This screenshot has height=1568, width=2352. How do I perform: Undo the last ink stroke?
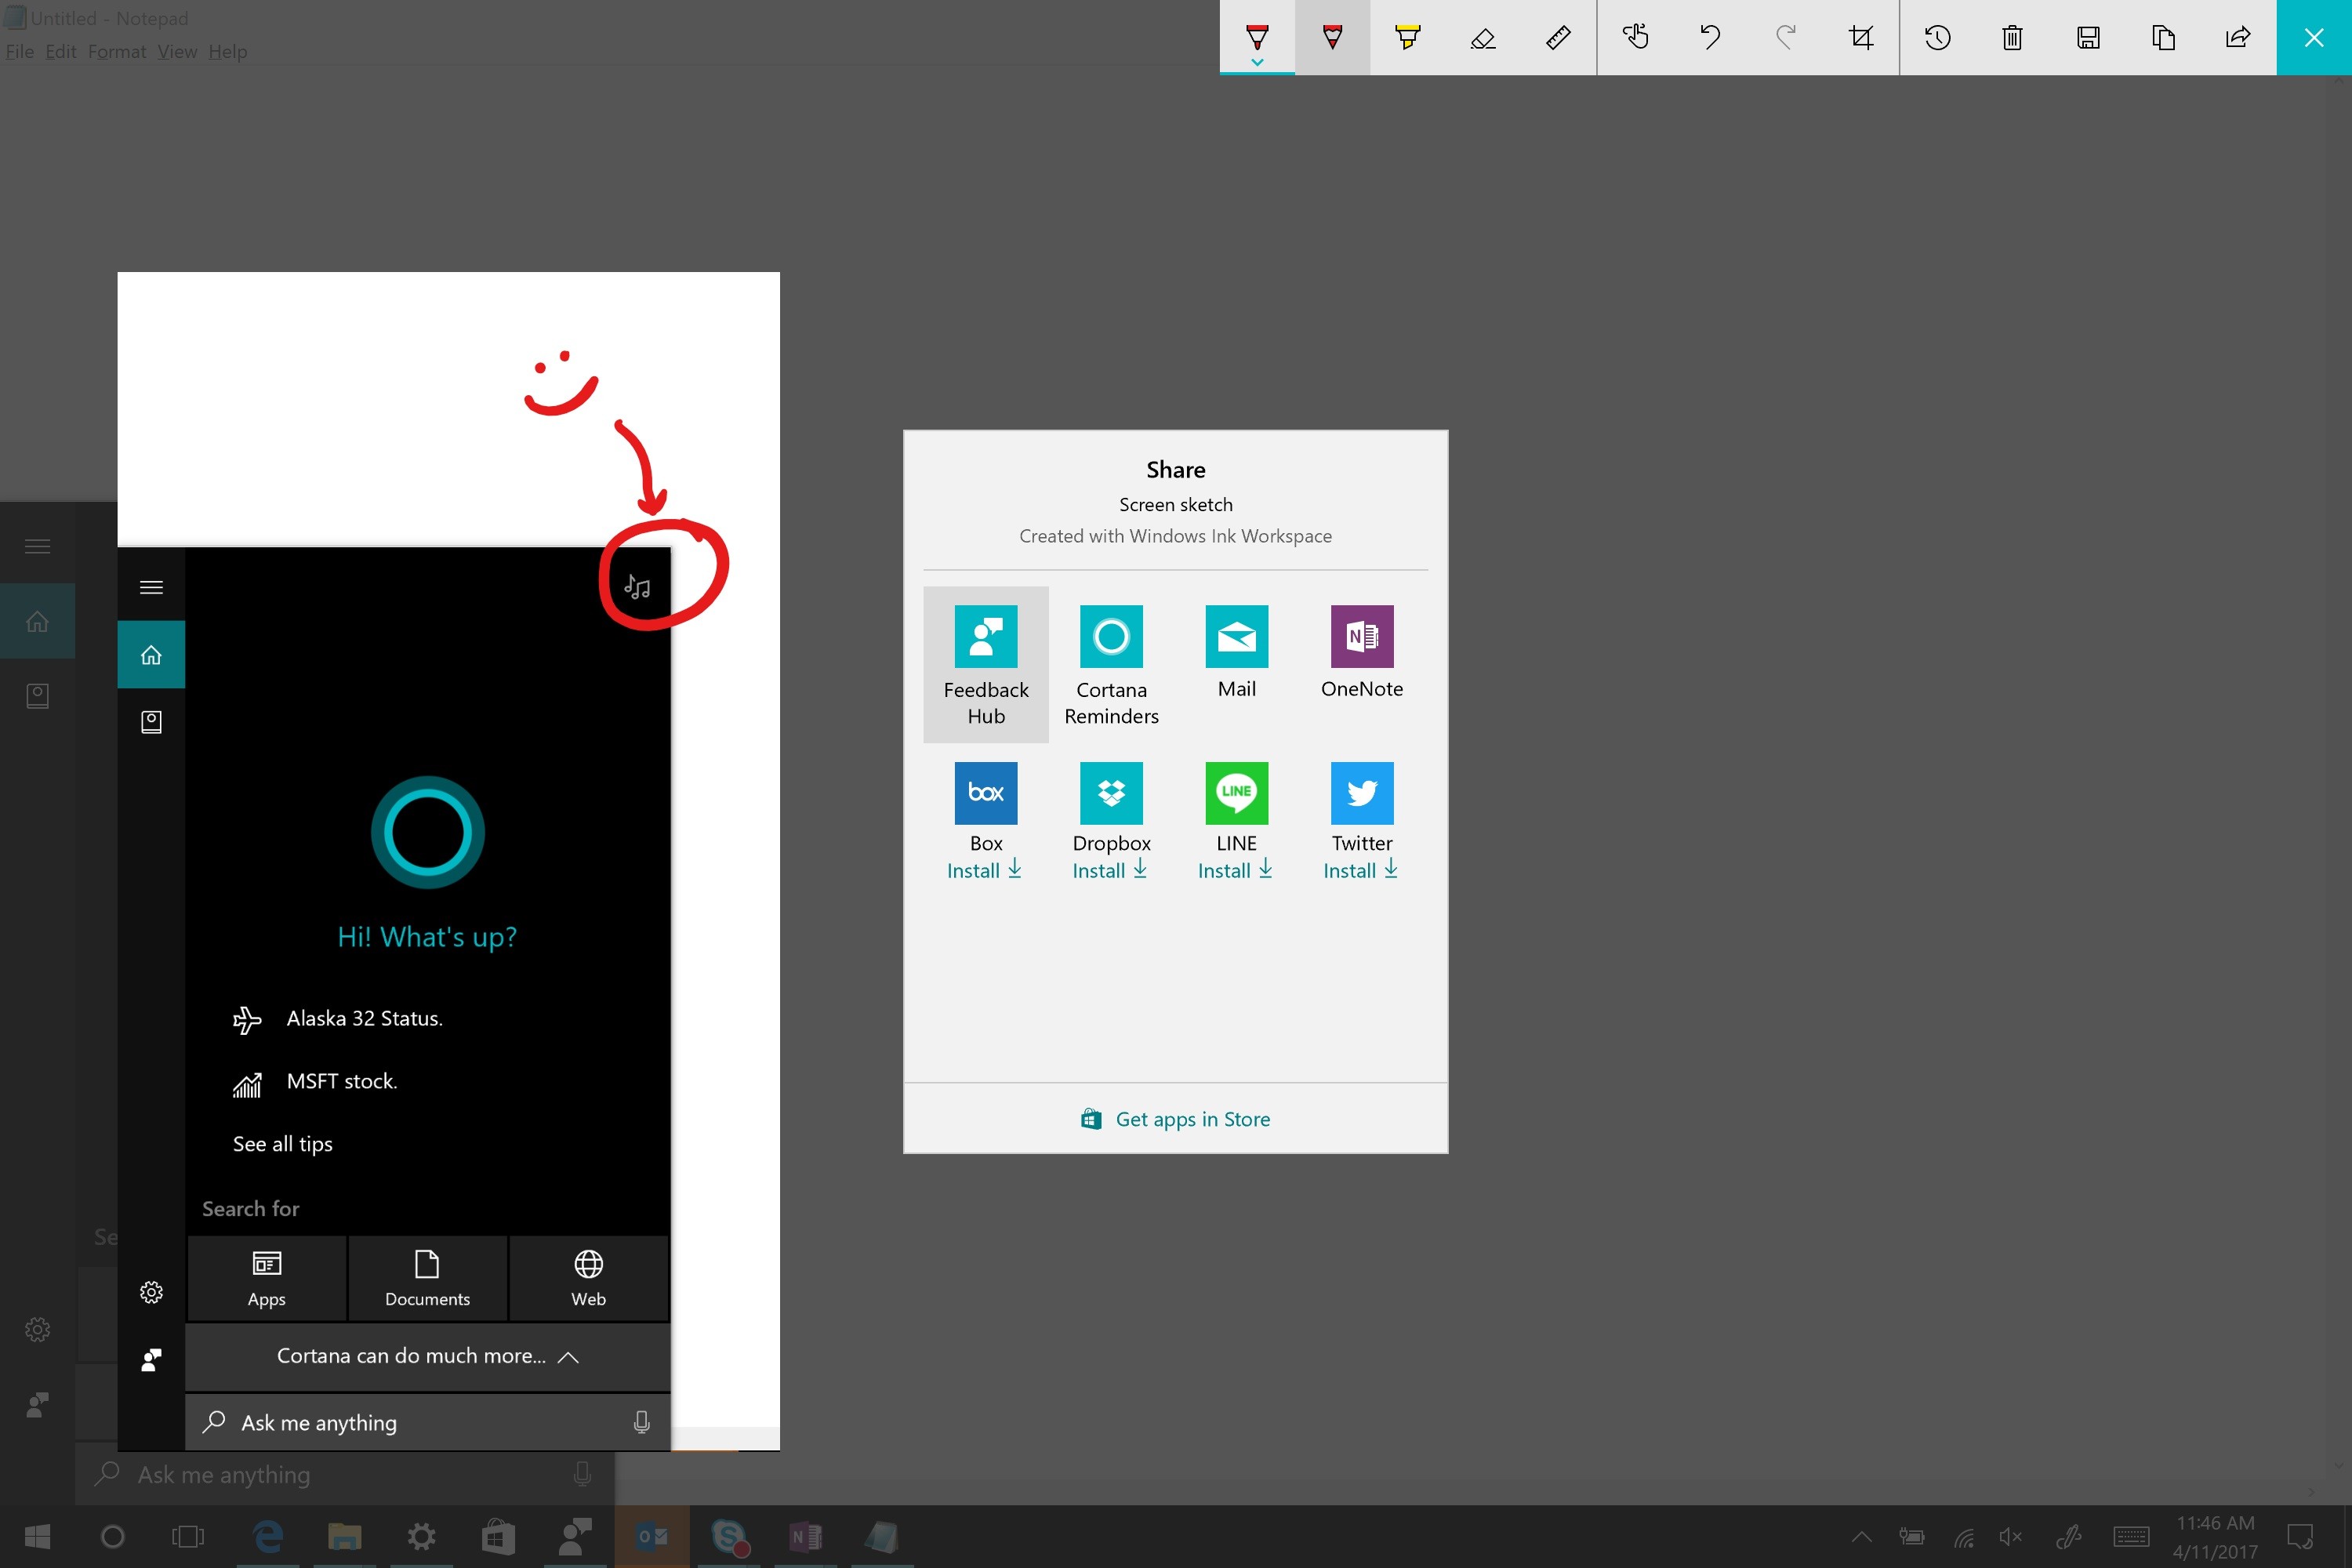1710,38
